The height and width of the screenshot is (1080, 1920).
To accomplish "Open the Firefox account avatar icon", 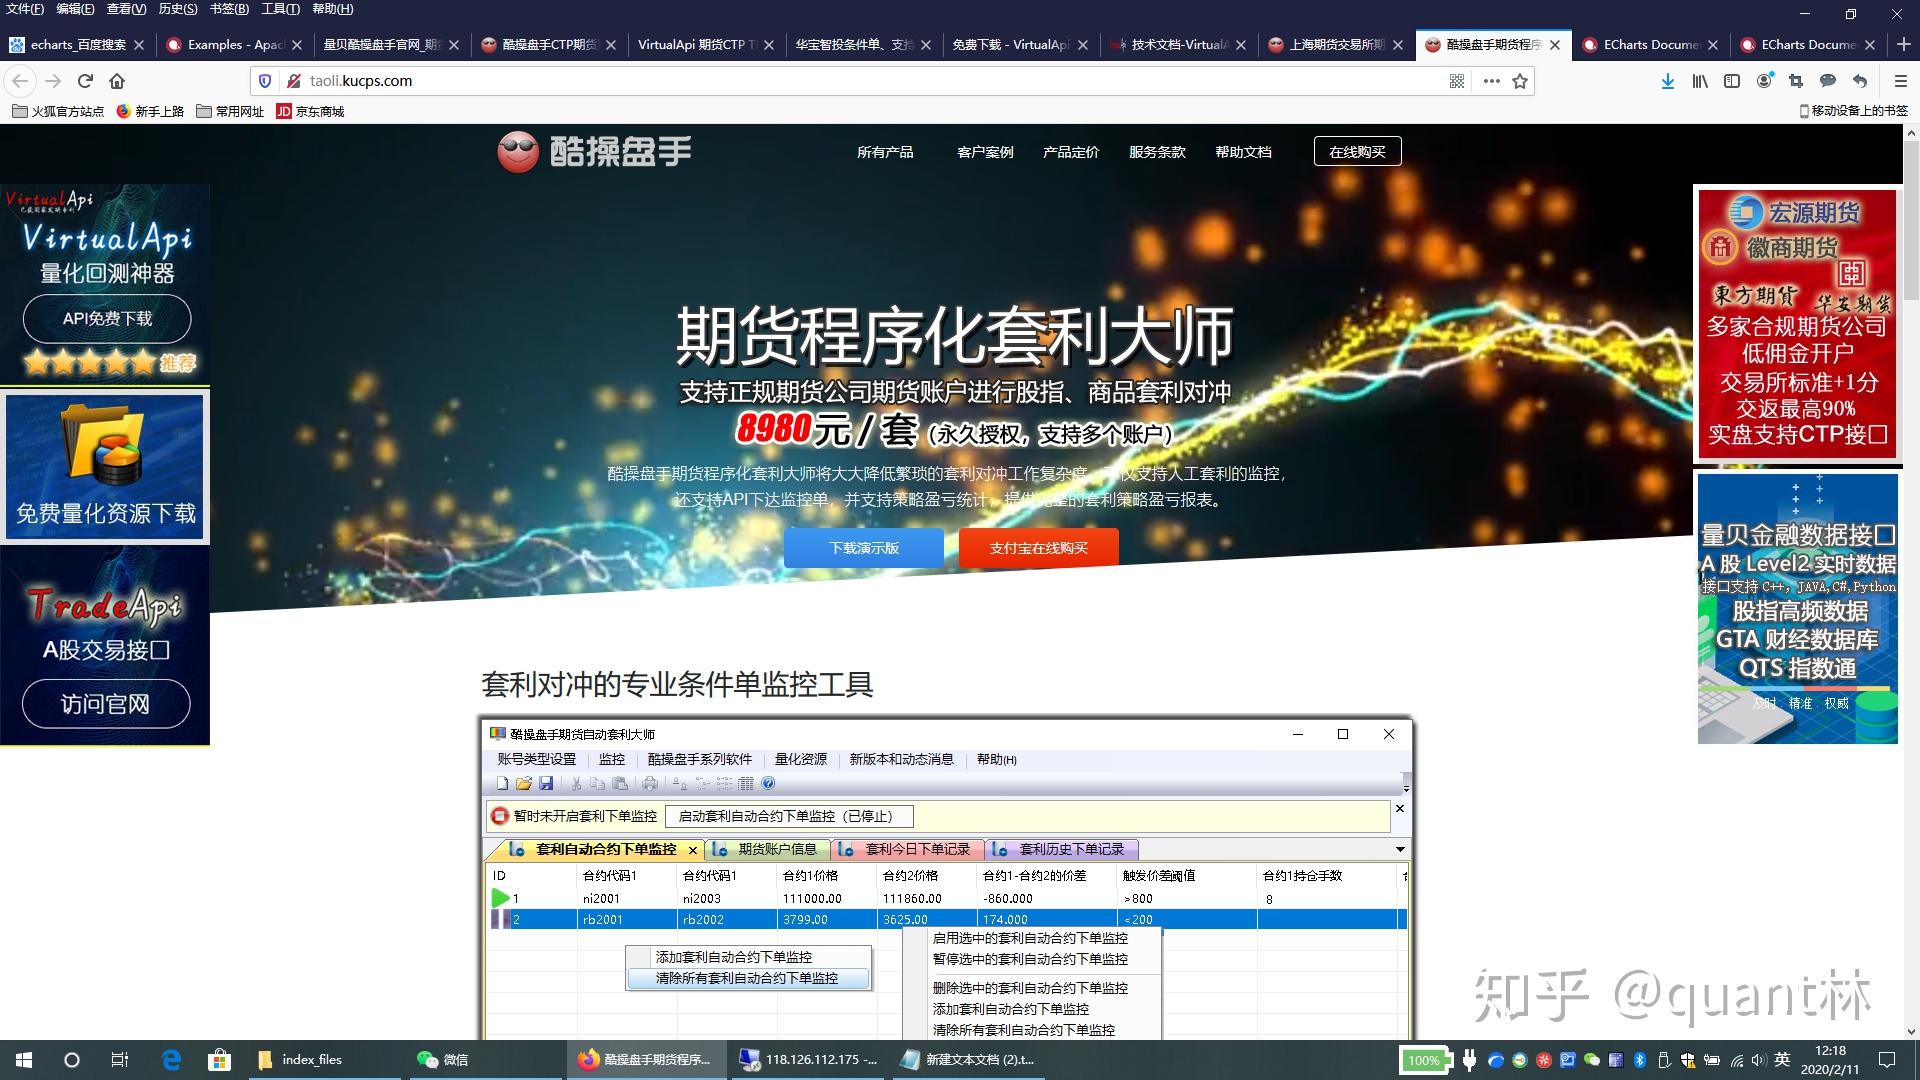I will pyautogui.click(x=1765, y=81).
